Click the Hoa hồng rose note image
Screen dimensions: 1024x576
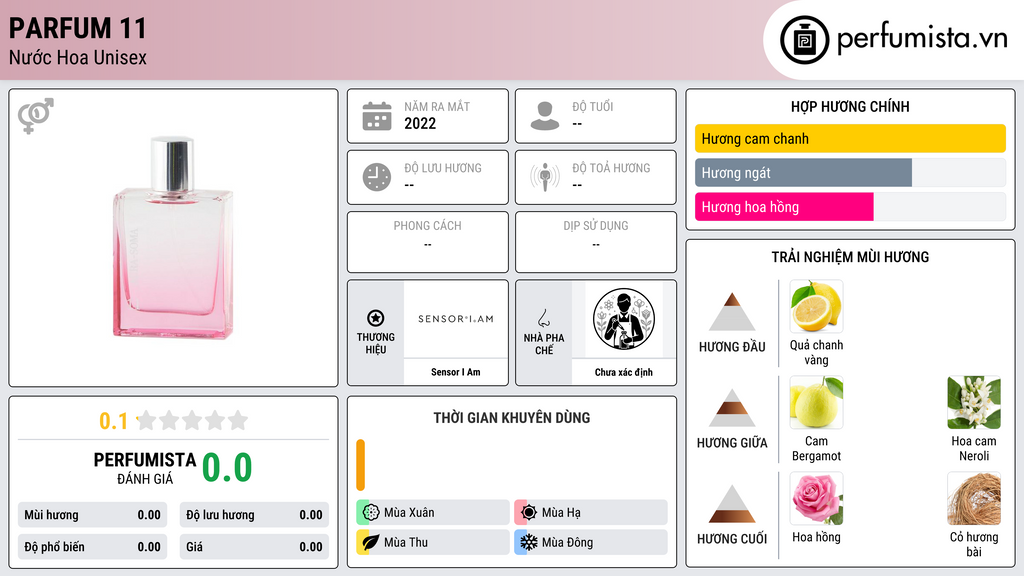pos(816,498)
